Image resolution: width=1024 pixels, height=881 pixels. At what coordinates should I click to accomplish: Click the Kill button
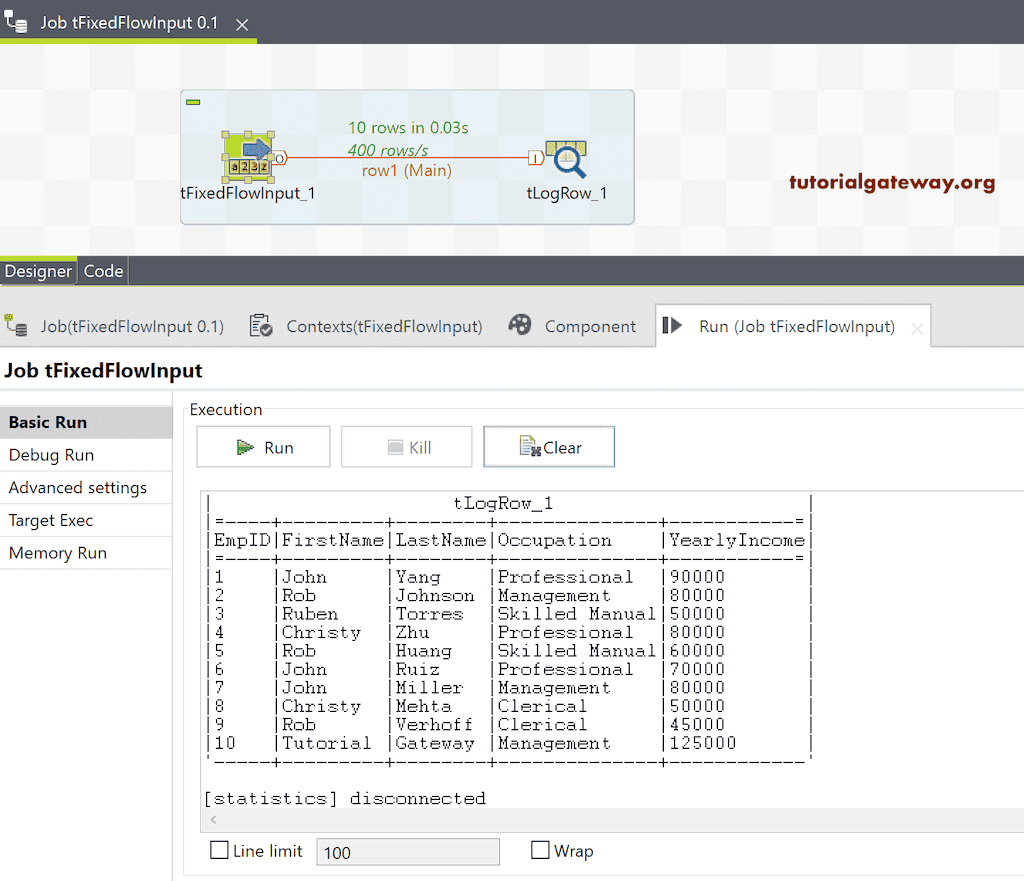(406, 446)
